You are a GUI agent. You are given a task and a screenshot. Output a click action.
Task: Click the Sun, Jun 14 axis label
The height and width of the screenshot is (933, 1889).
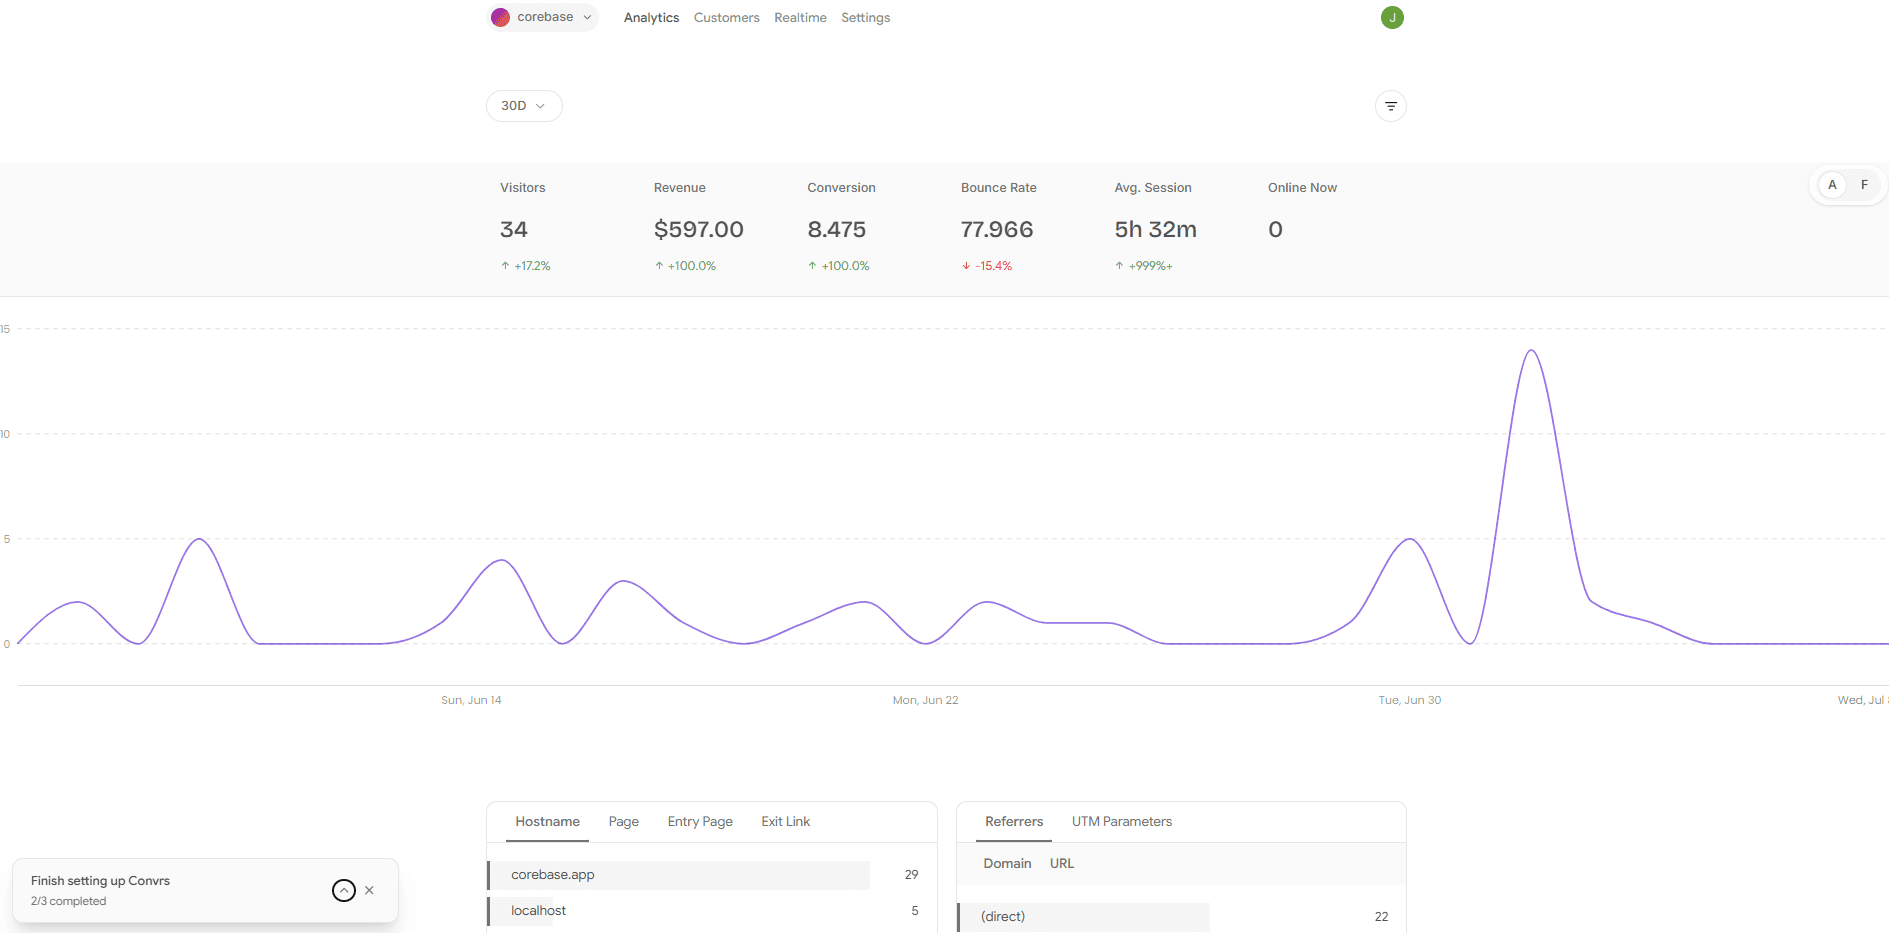pyautogui.click(x=471, y=700)
